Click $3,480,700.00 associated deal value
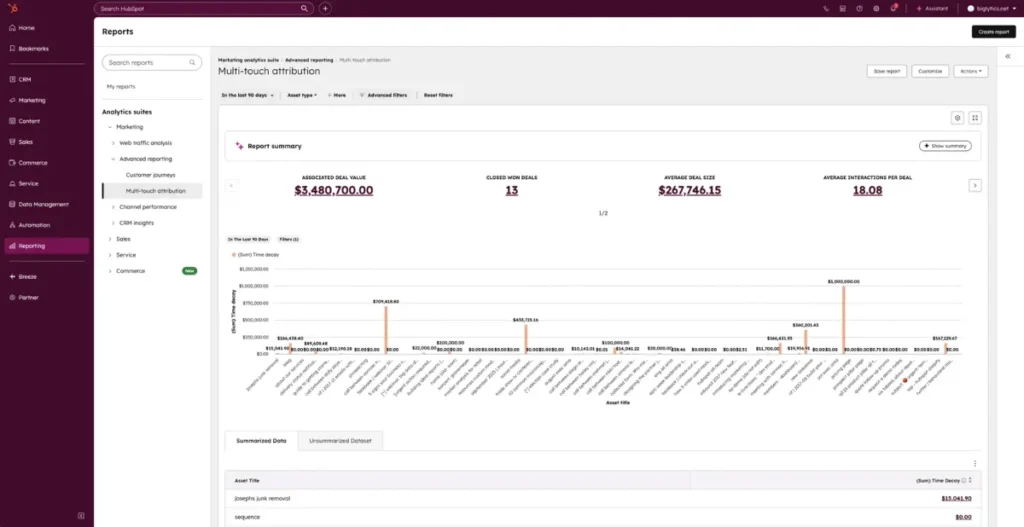 (x=334, y=190)
